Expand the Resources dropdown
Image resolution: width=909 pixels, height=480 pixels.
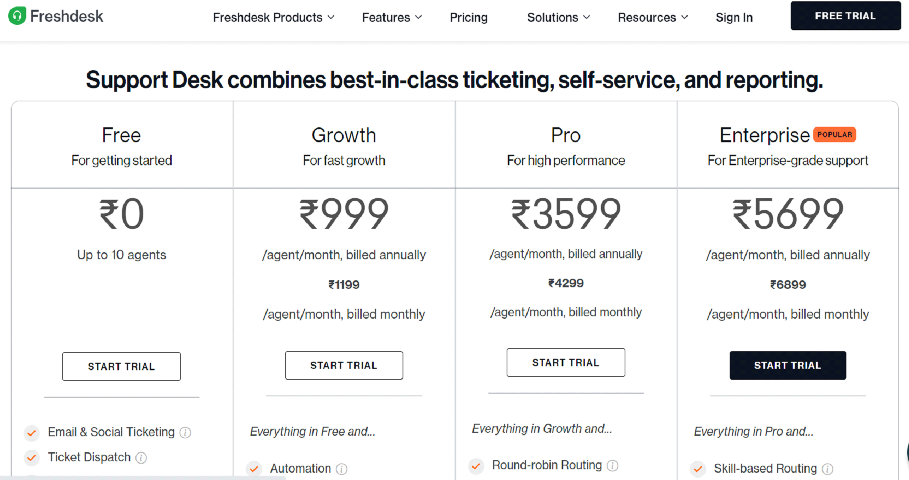653,17
